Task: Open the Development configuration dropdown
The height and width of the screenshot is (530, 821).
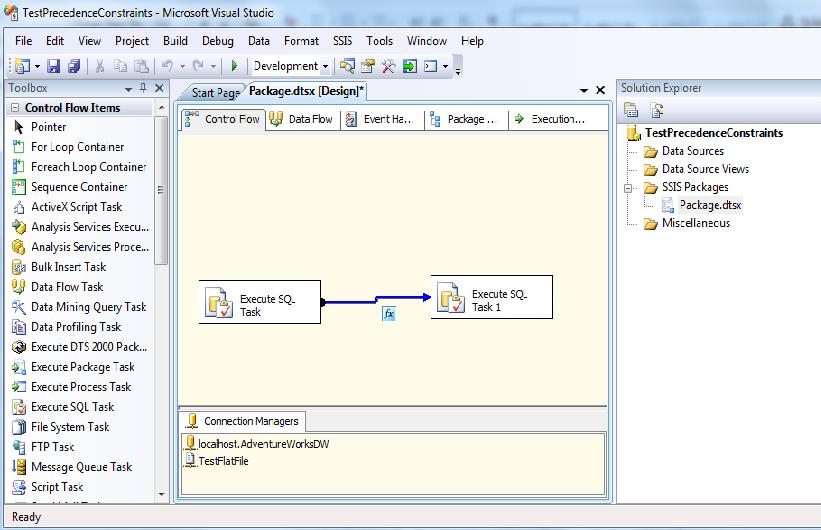Action: [x=326, y=66]
